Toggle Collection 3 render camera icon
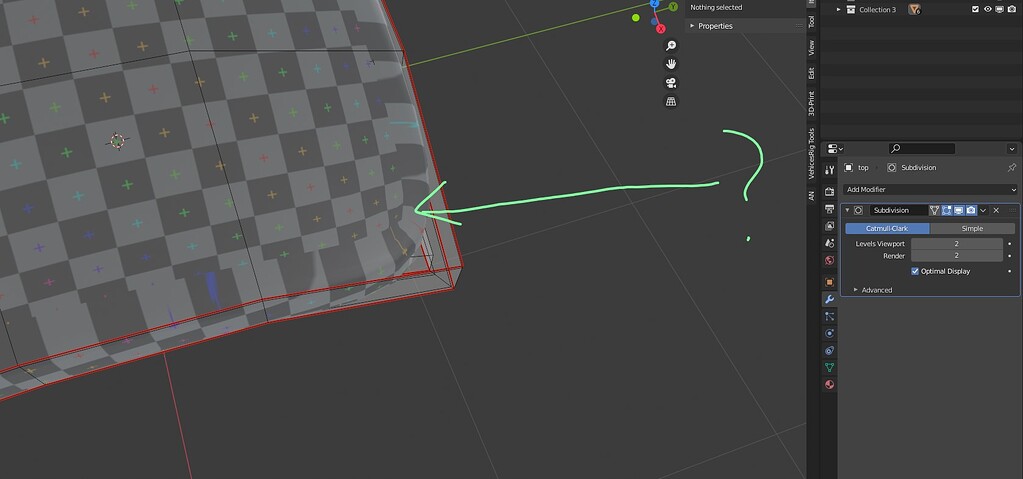 (x=1012, y=9)
